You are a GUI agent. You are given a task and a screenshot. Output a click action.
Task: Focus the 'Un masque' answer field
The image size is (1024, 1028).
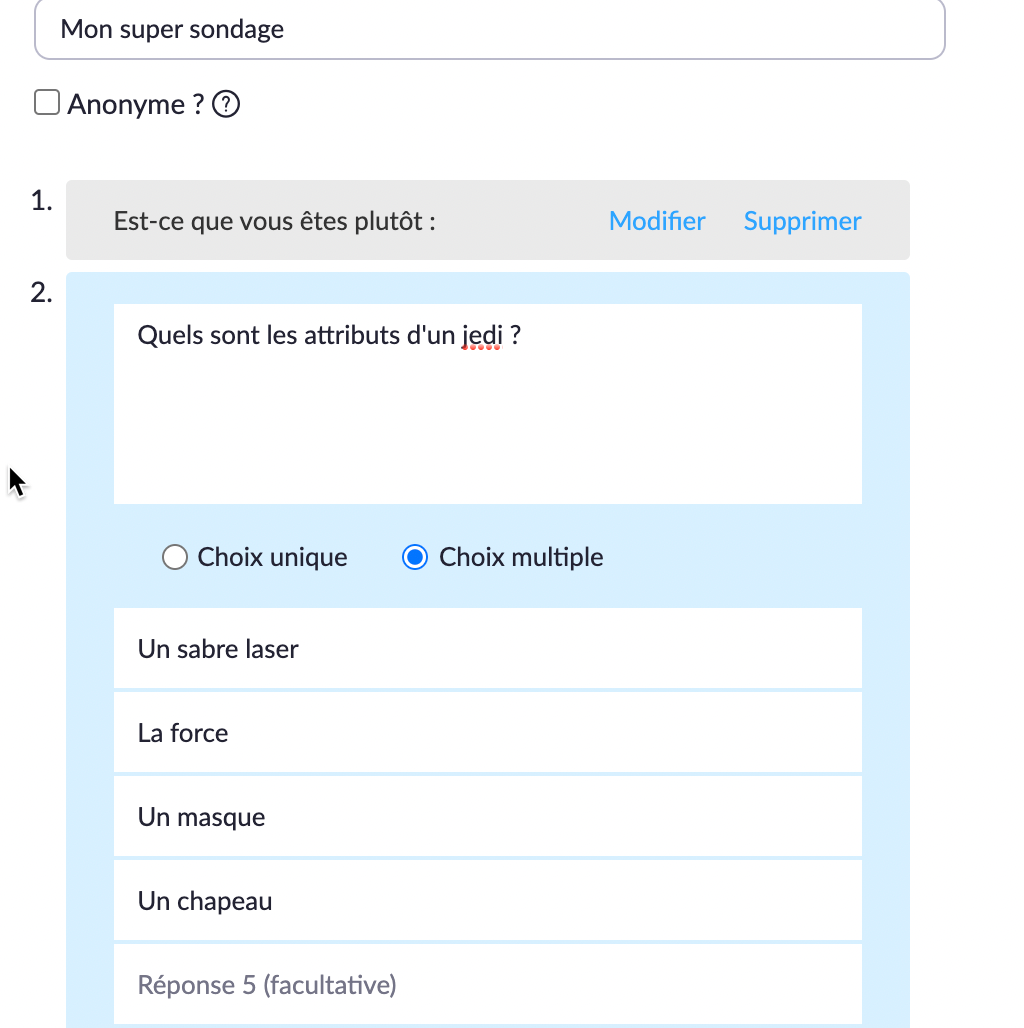point(488,816)
